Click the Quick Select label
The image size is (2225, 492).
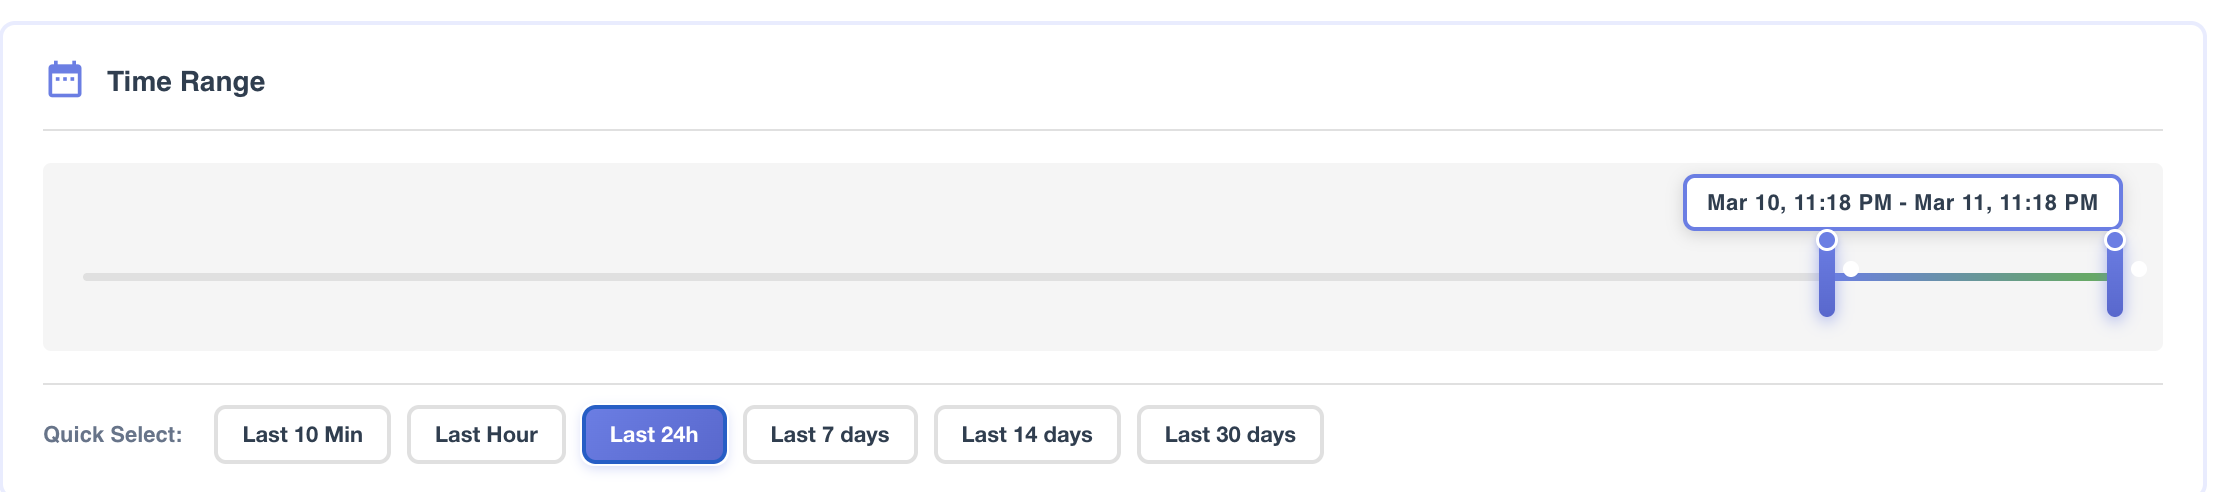click(113, 435)
